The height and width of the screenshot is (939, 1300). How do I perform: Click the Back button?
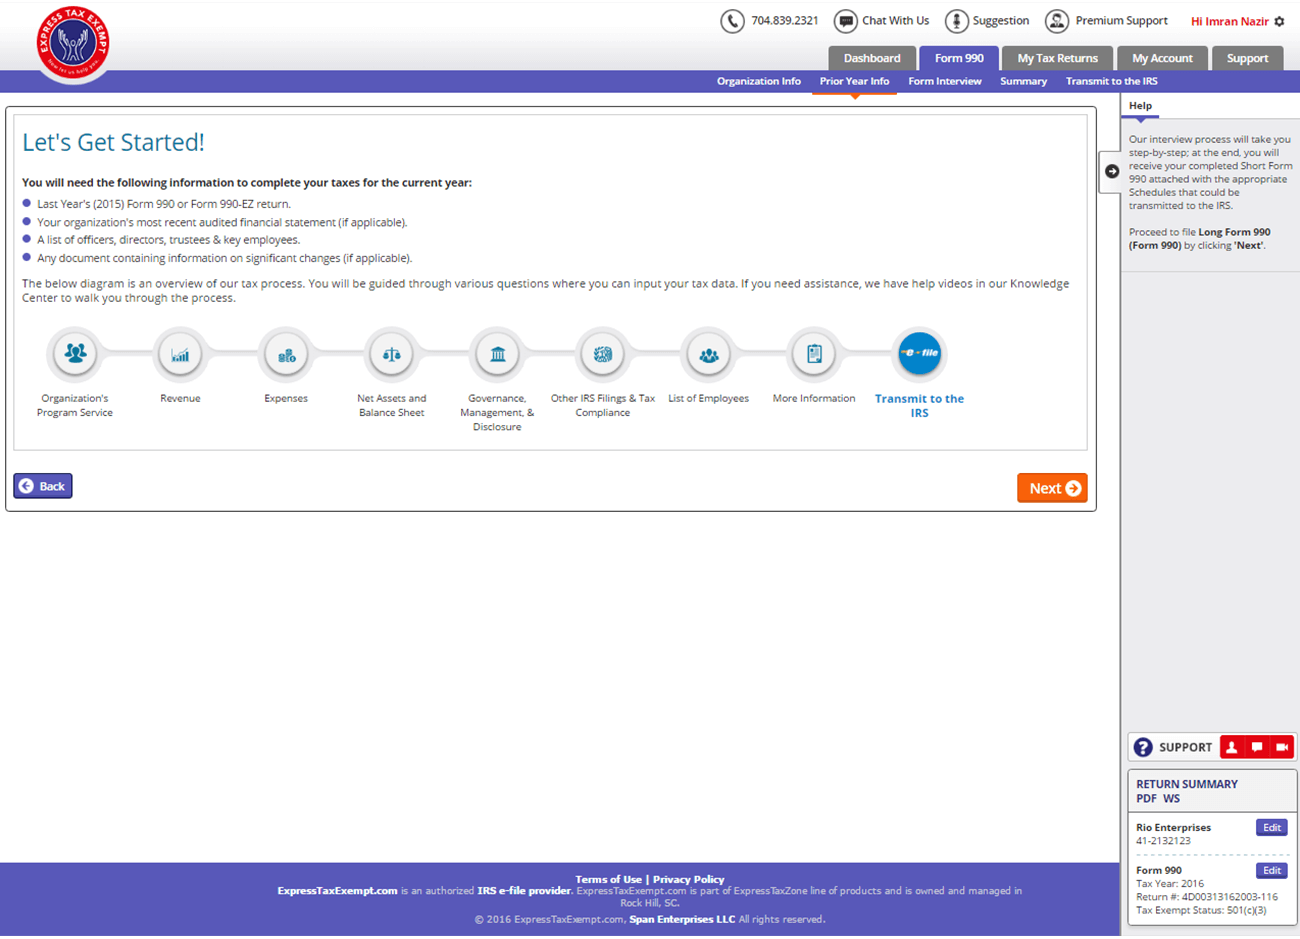point(43,486)
